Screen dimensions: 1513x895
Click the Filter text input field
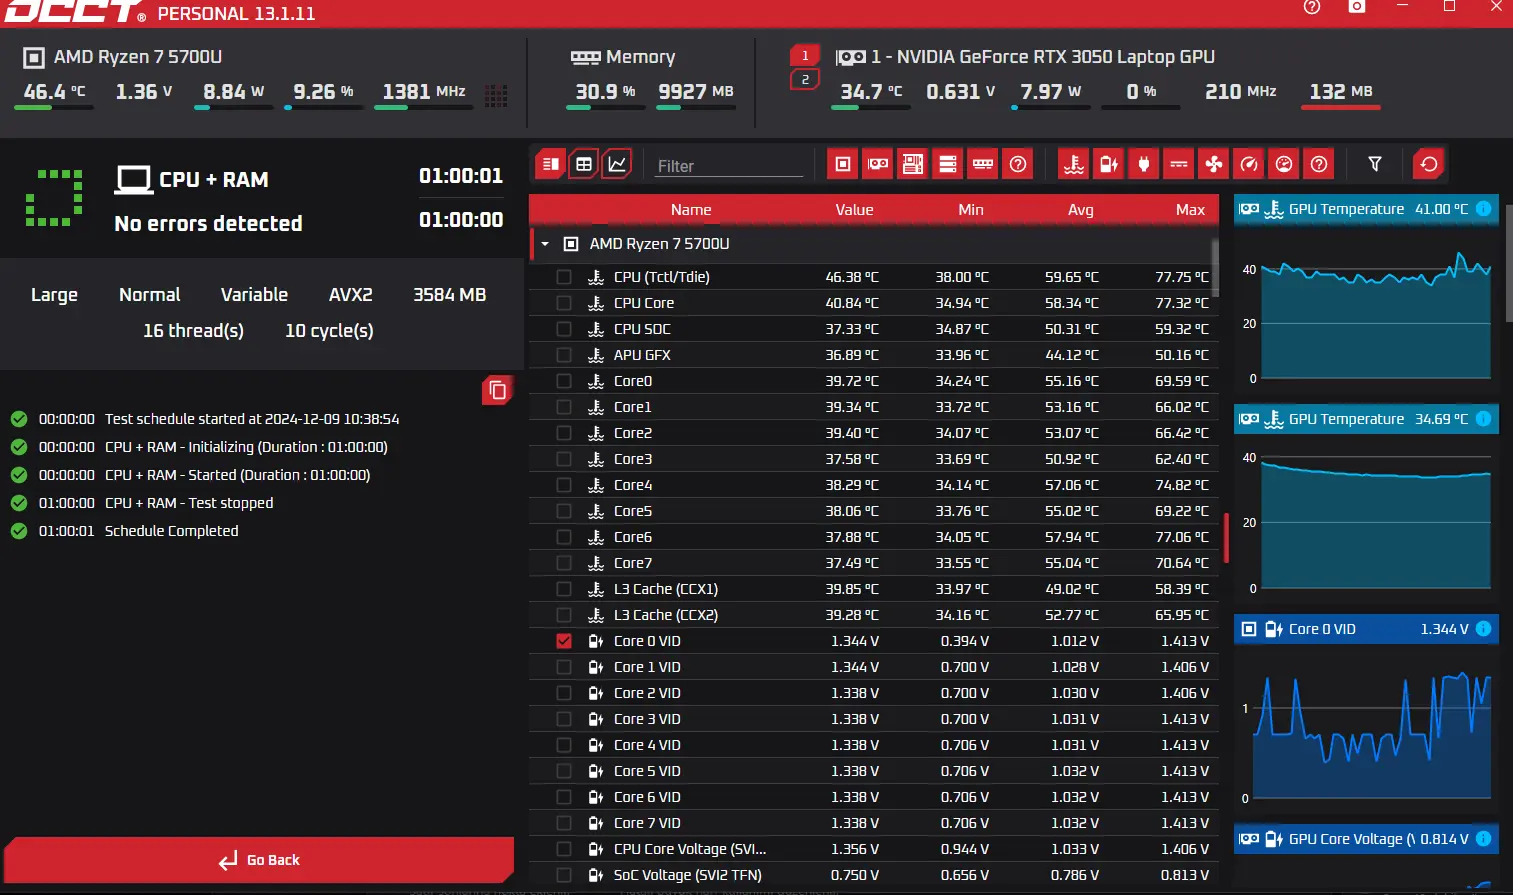[x=729, y=166]
